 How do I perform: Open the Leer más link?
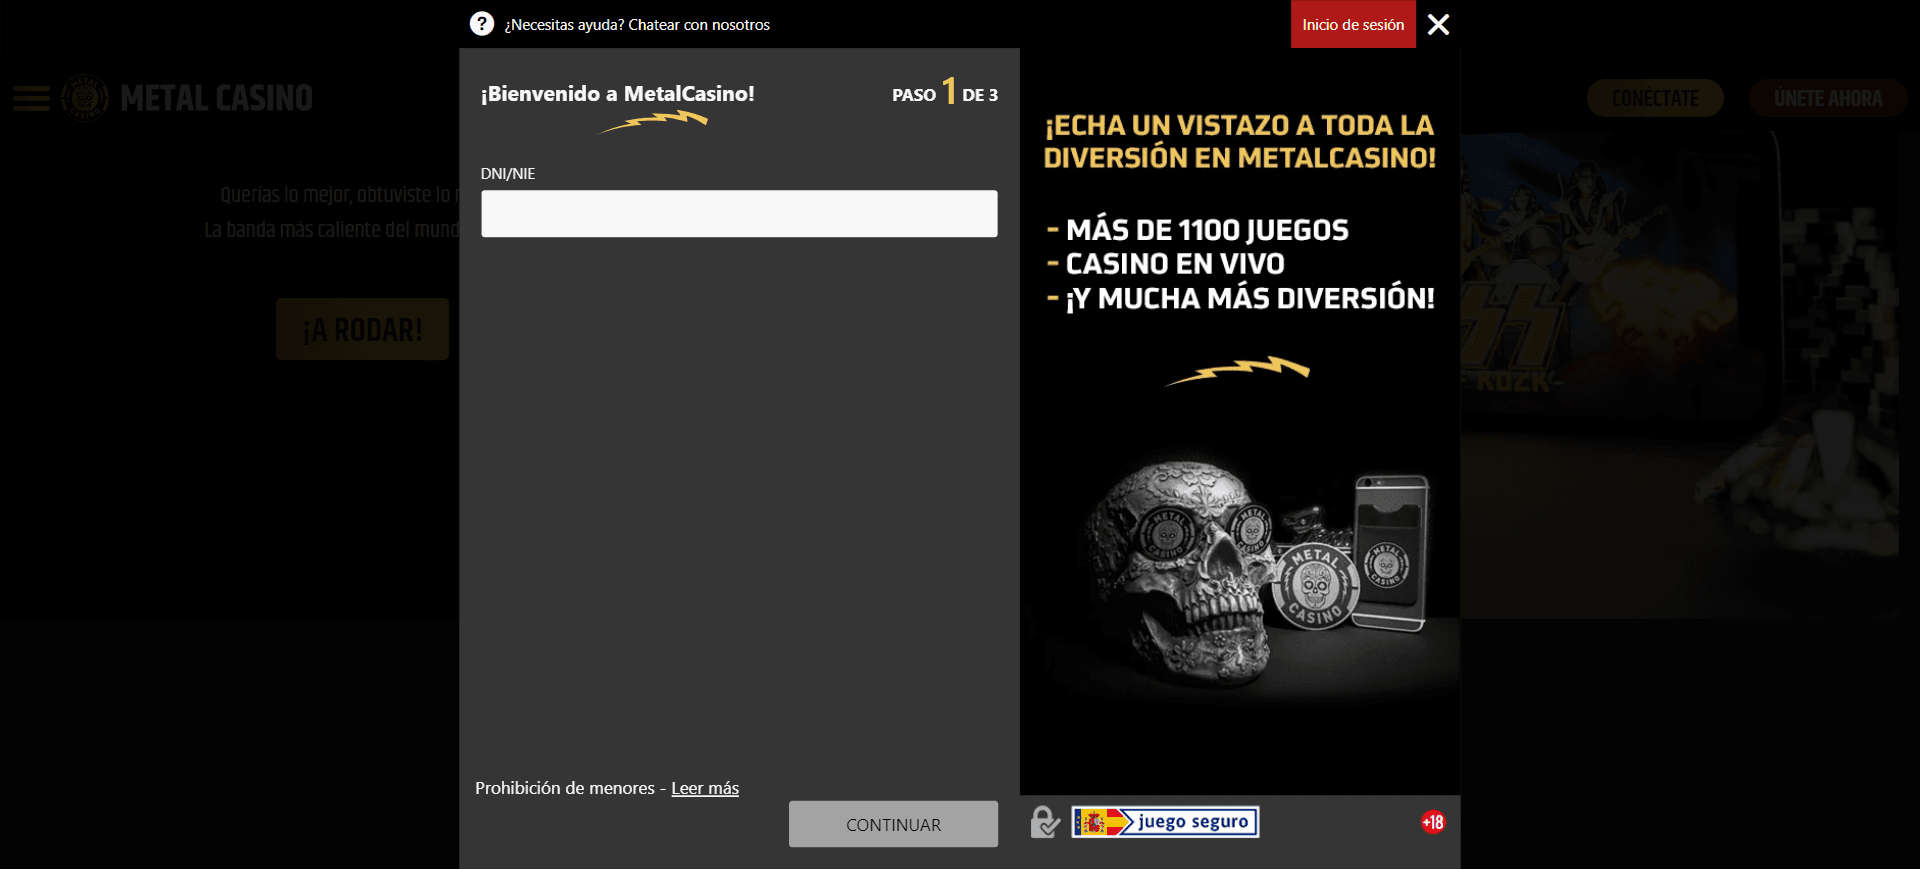705,788
